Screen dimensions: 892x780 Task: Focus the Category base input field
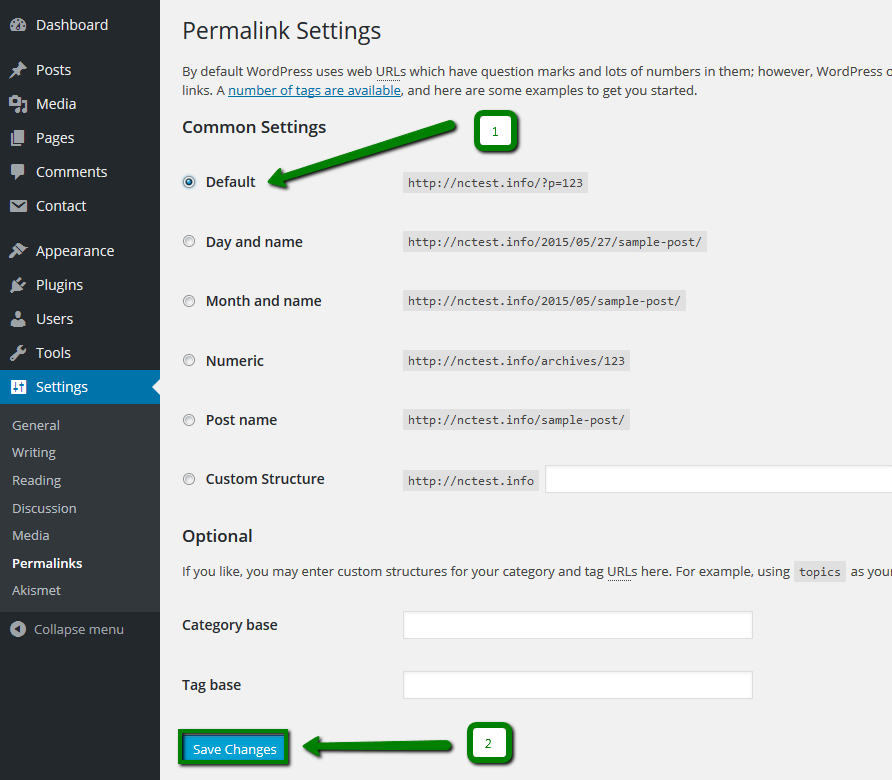point(578,625)
